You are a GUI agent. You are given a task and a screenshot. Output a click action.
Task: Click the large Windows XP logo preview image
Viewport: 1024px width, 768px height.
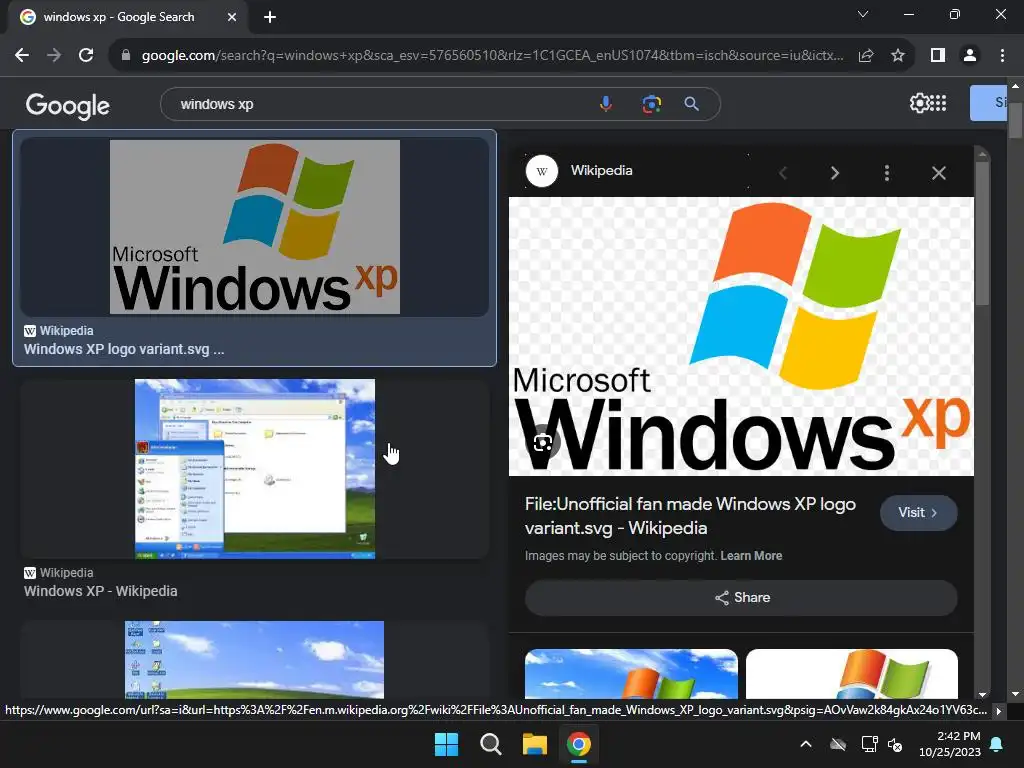pos(741,336)
